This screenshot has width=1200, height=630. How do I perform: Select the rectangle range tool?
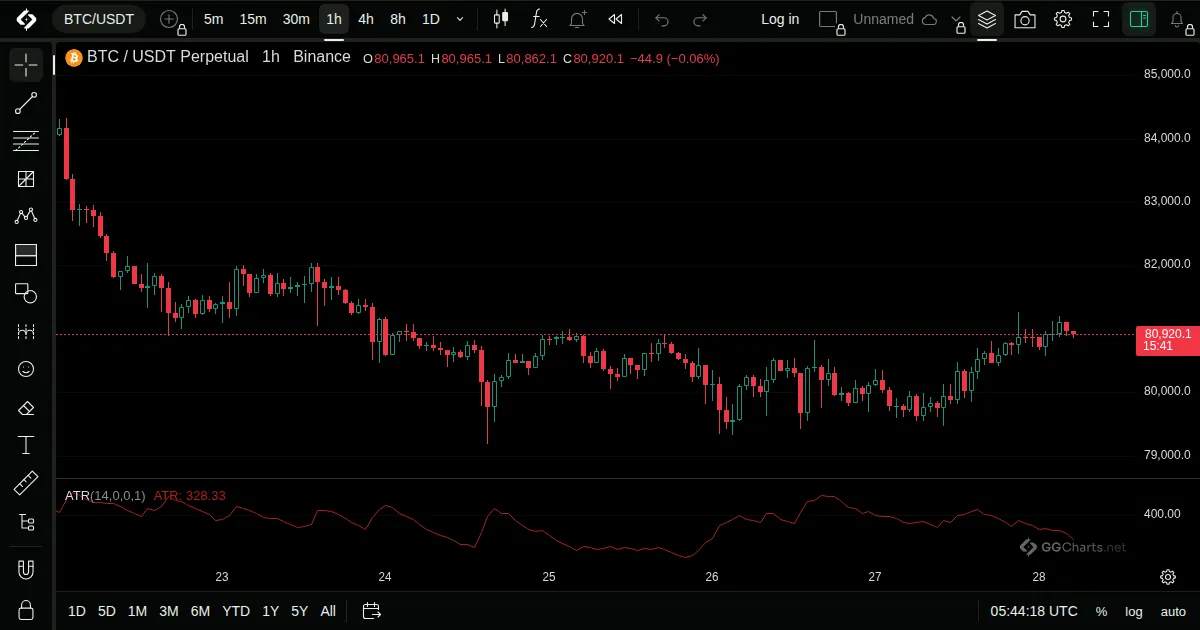[26, 255]
